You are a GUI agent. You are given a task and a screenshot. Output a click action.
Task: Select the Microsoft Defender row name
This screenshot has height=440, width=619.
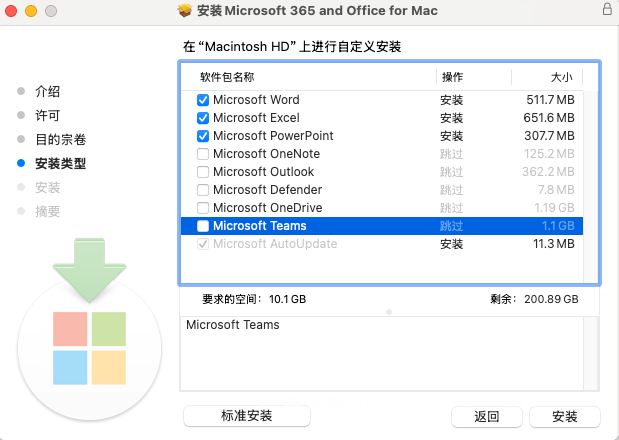click(x=268, y=190)
